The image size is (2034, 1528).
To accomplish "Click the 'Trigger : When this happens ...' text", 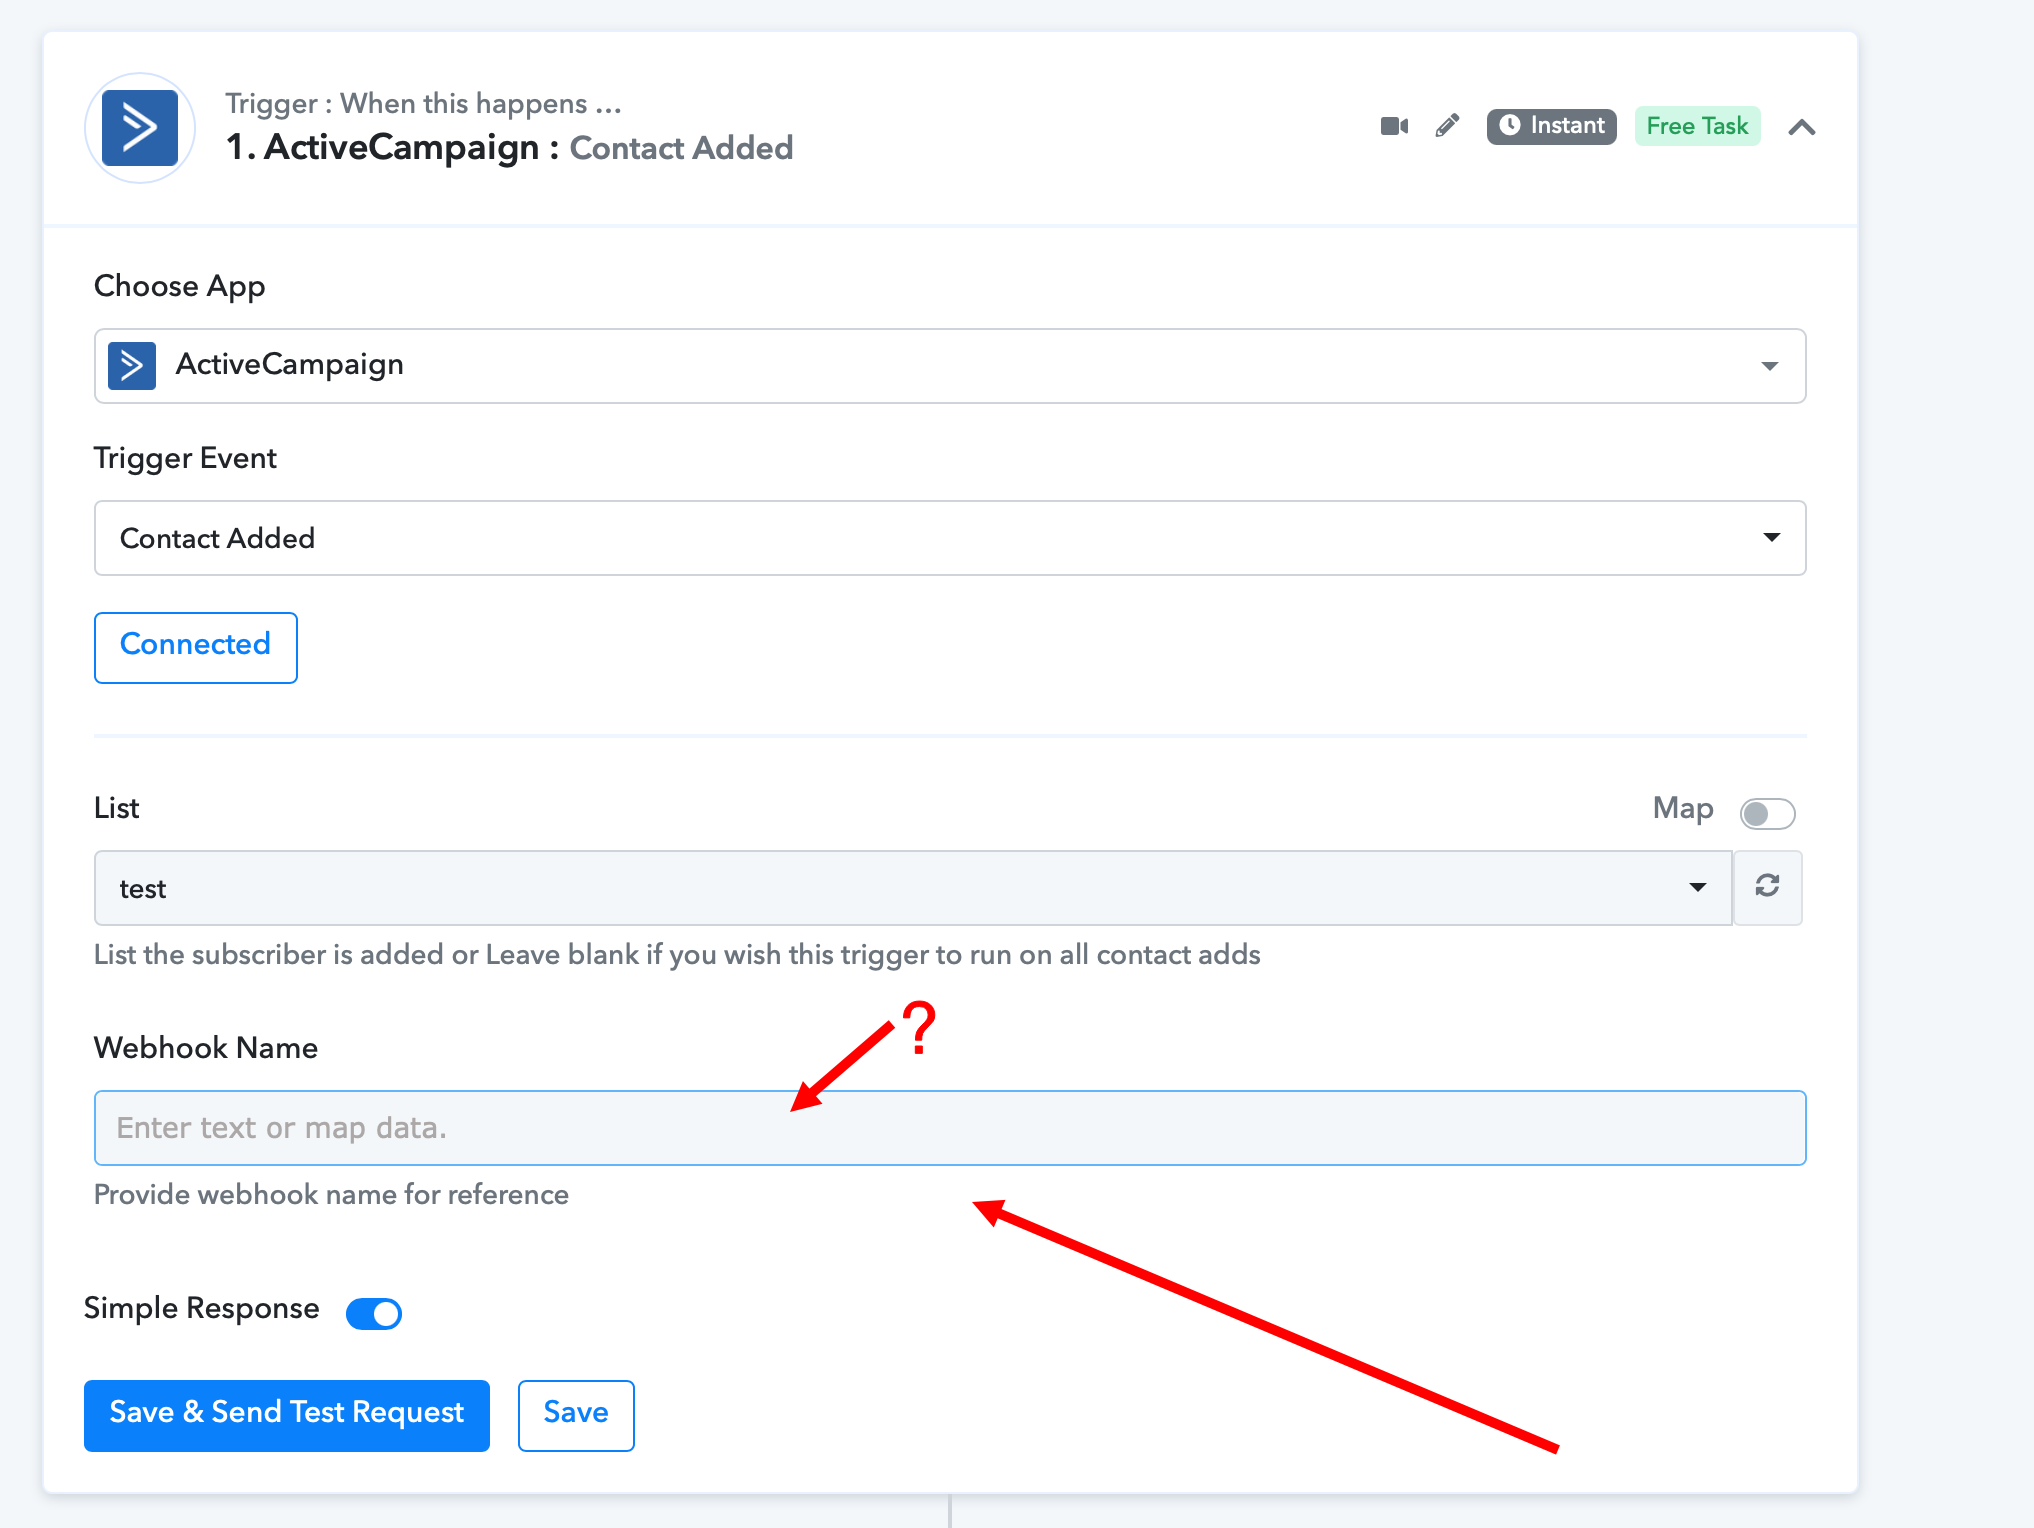I will pos(423,104).
